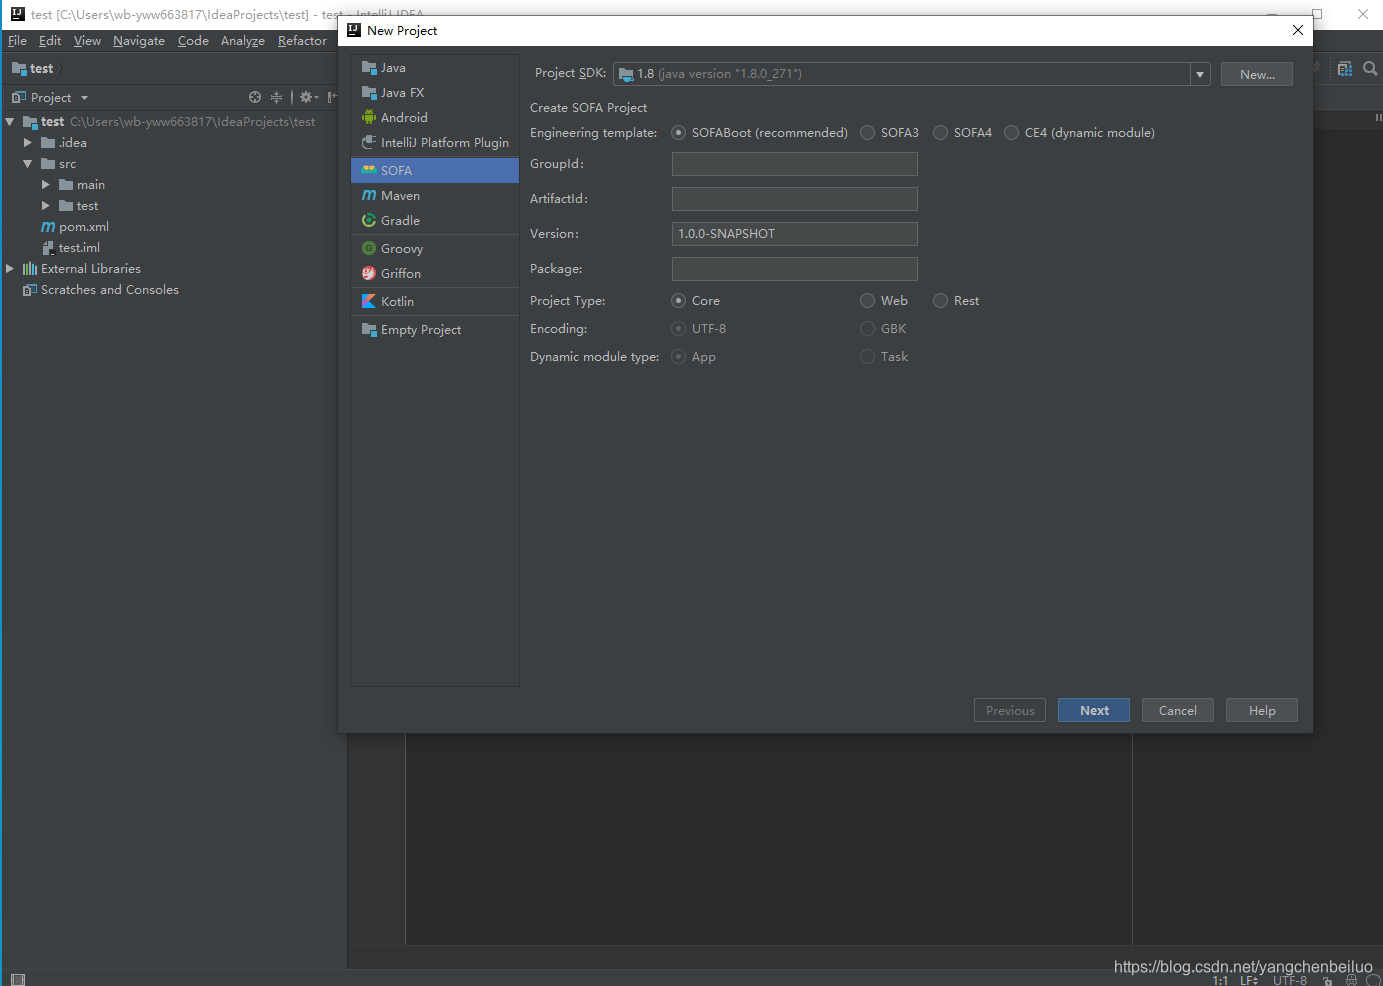Select the Kotlin project type icon
The width and height of the screenshot is (1383, 986).
point(369,301)
